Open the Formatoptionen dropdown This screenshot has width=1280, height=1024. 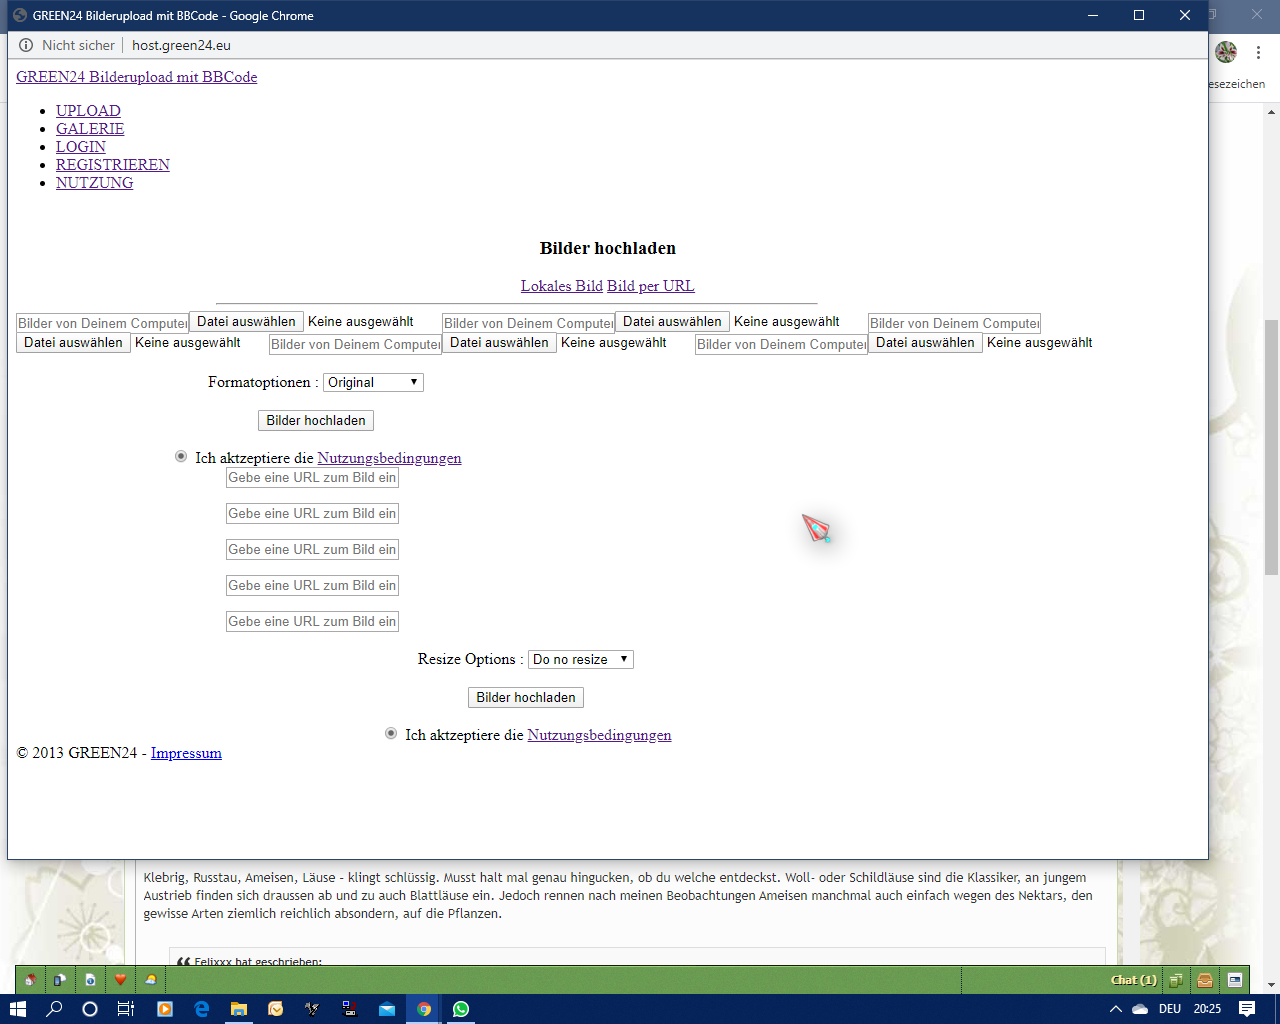pos(373,382)
